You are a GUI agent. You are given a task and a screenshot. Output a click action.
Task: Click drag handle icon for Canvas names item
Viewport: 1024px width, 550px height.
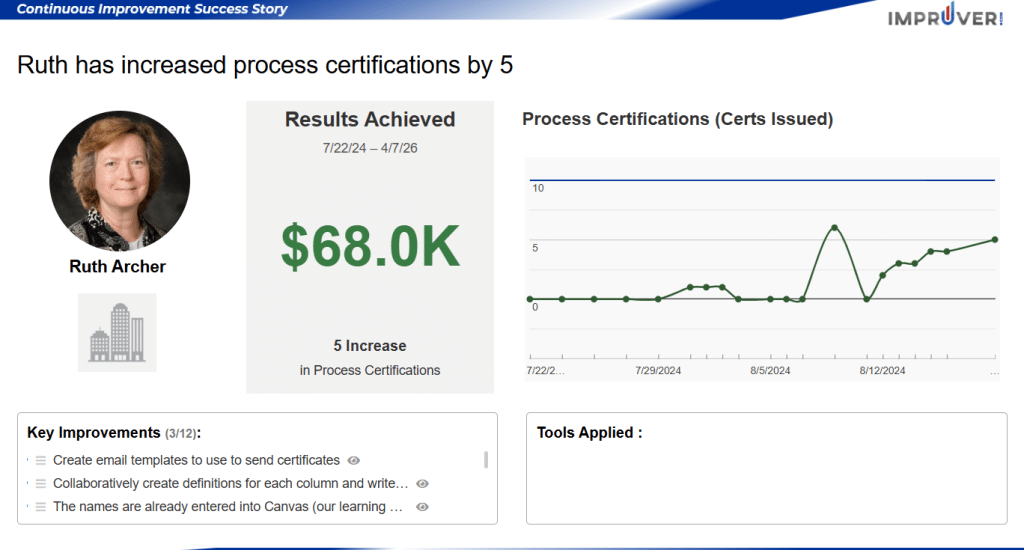click(41, 507)
